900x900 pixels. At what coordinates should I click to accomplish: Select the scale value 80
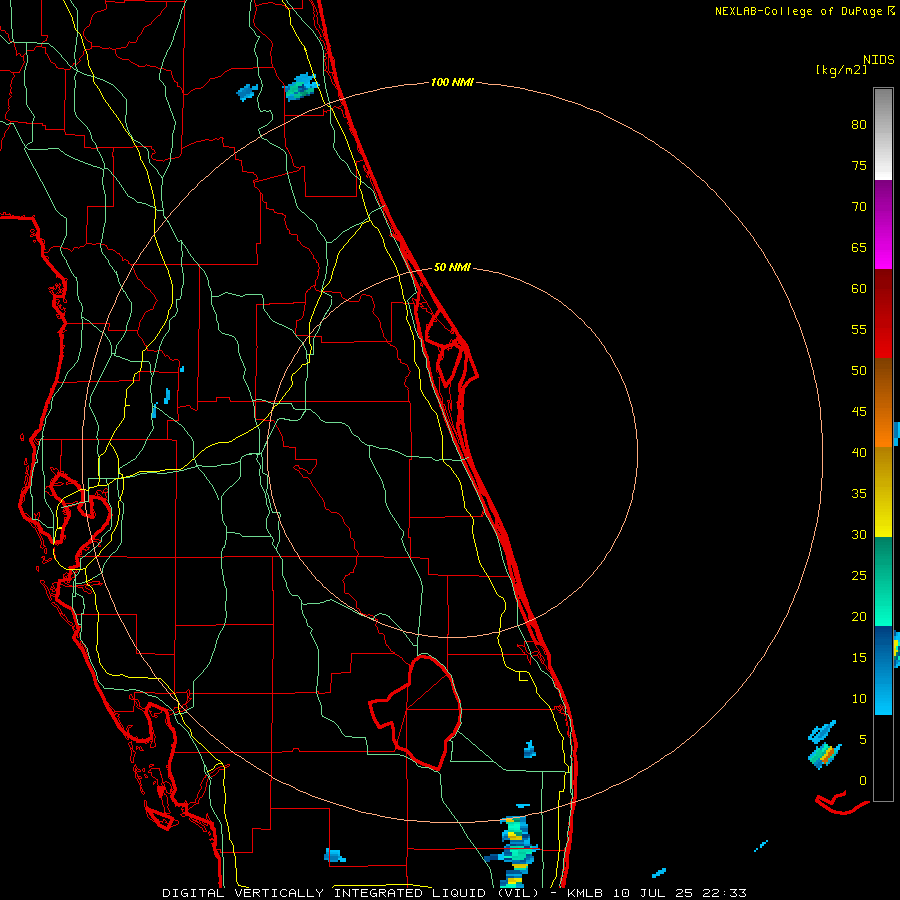(x=859, y=125)
